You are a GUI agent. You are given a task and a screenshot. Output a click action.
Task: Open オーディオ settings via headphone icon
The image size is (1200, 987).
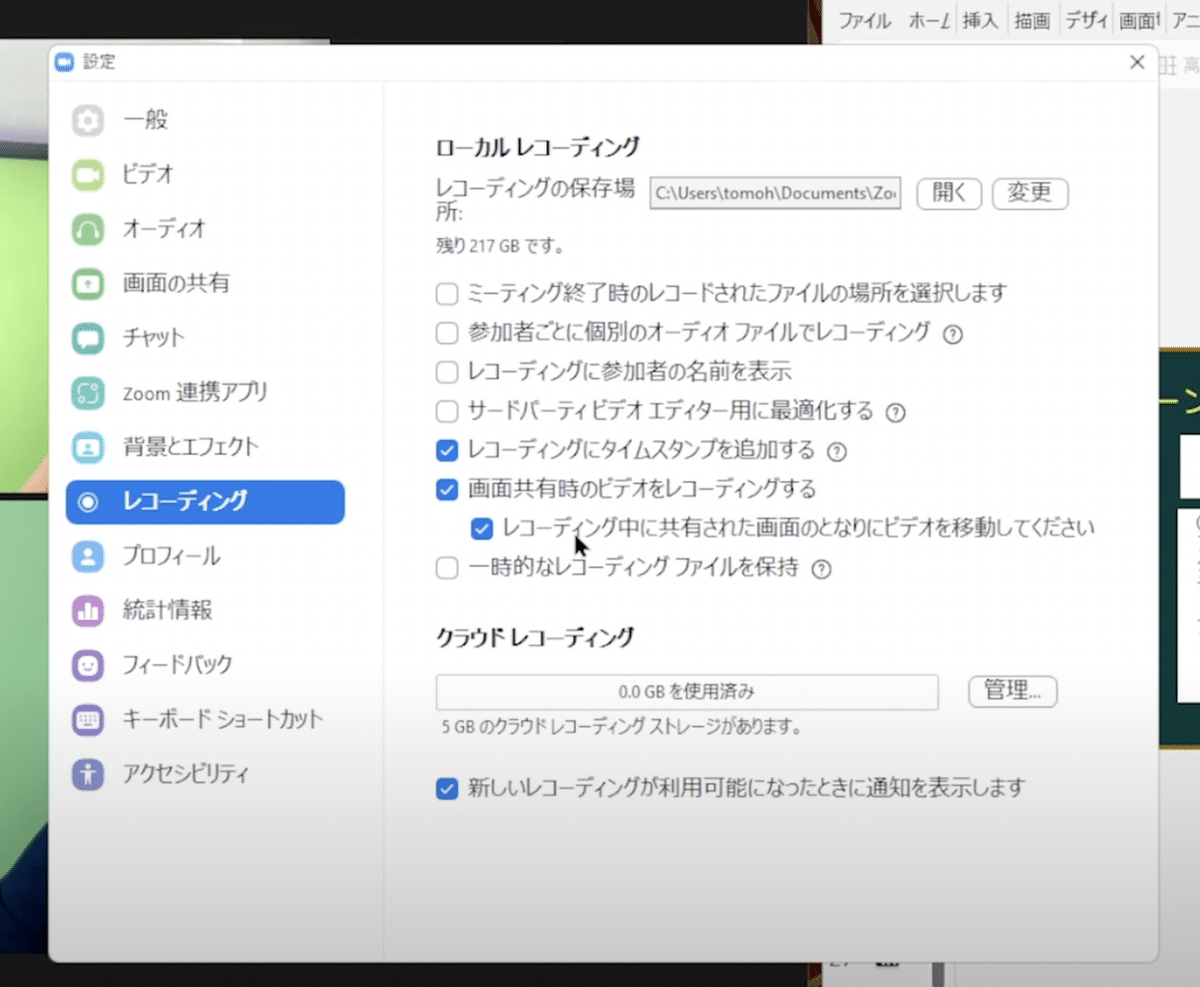(x=88, y=229)
